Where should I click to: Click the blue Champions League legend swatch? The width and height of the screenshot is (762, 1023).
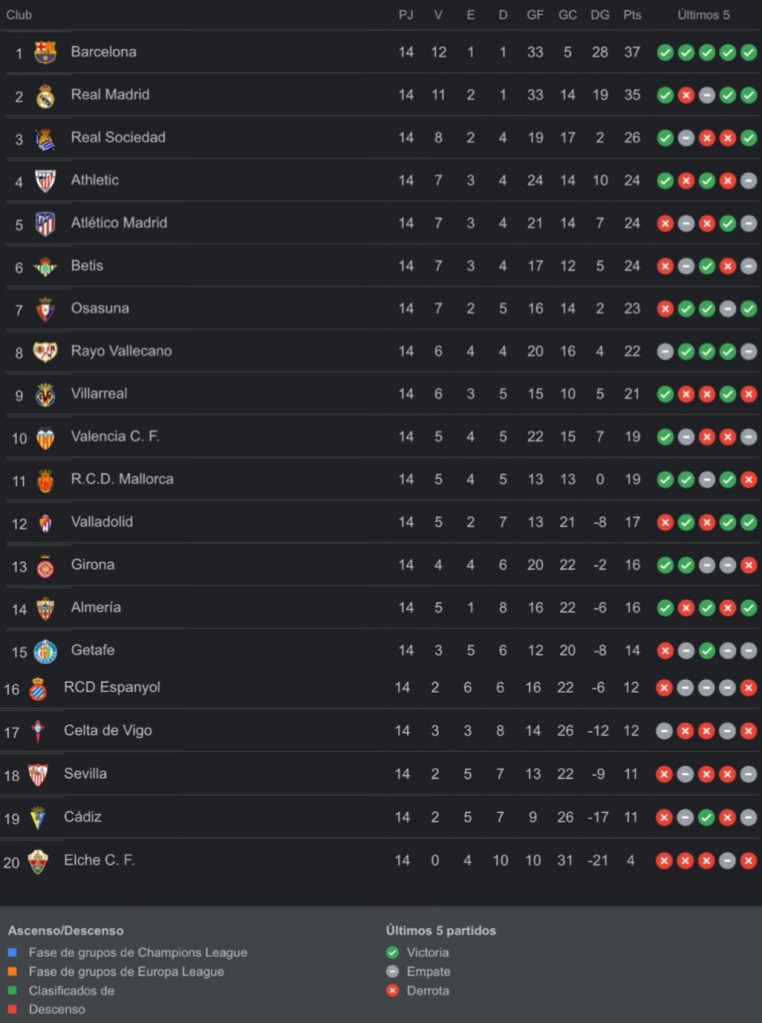tap(12, 953)
